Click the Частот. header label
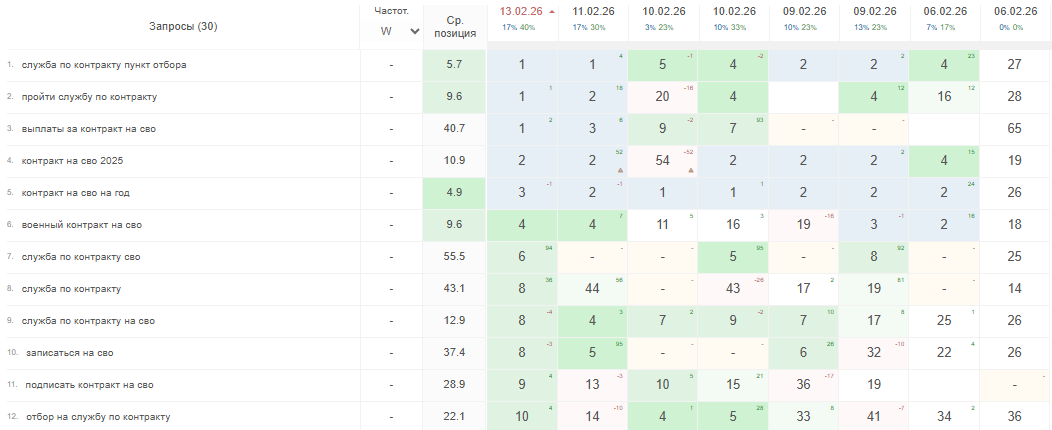 pos(392,11)
